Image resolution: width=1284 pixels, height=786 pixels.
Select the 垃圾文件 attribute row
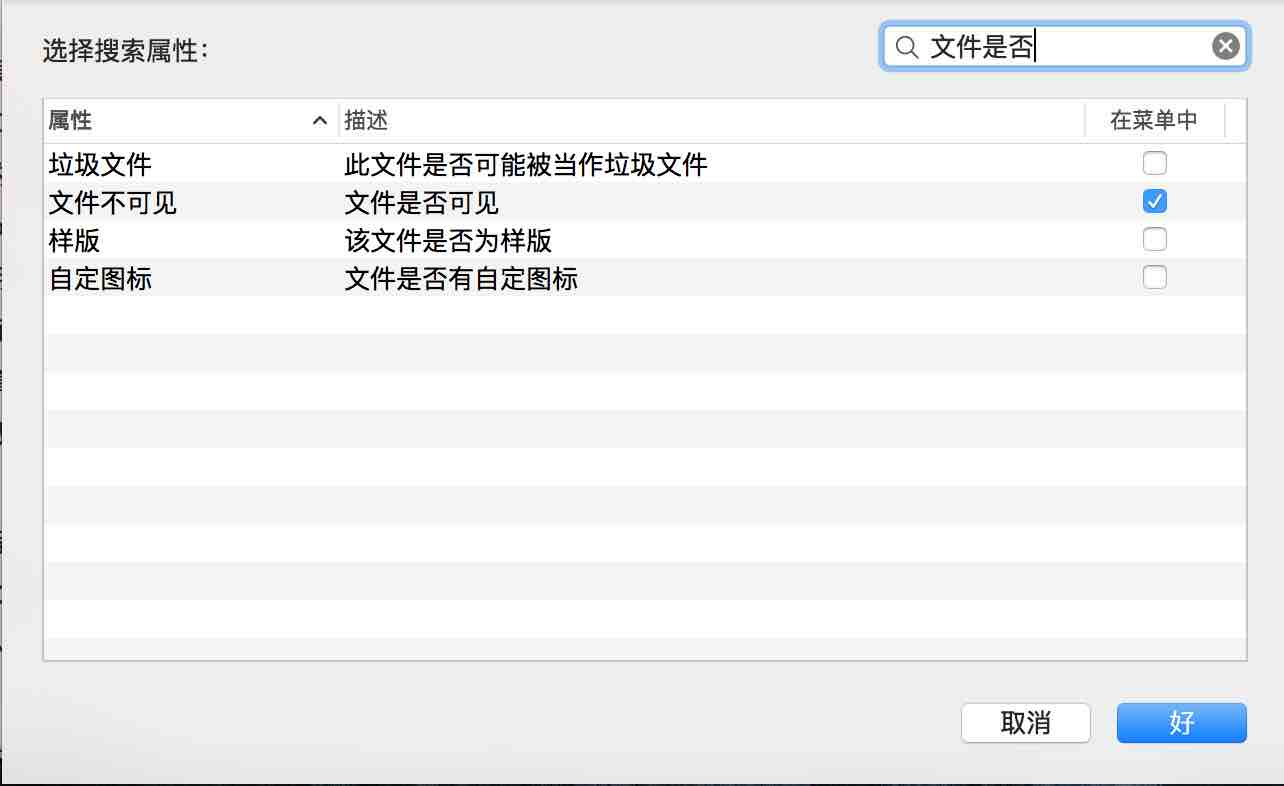click(x=100, y=164)
